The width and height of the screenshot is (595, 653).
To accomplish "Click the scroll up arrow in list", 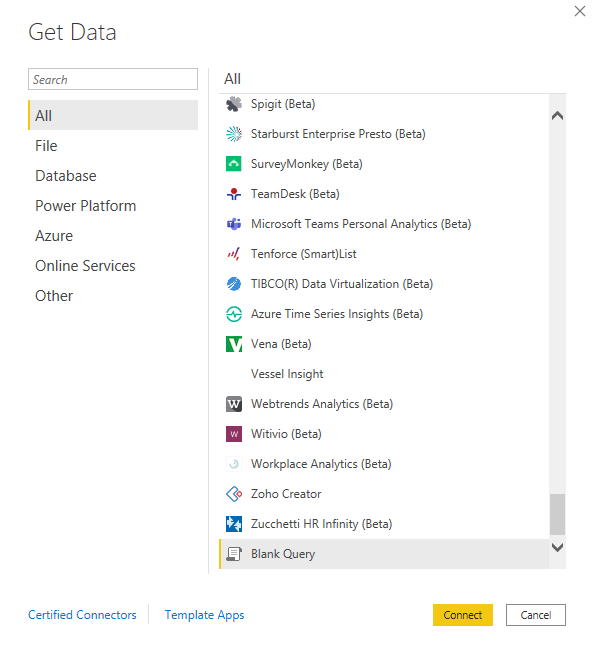I will coord(557,116).
